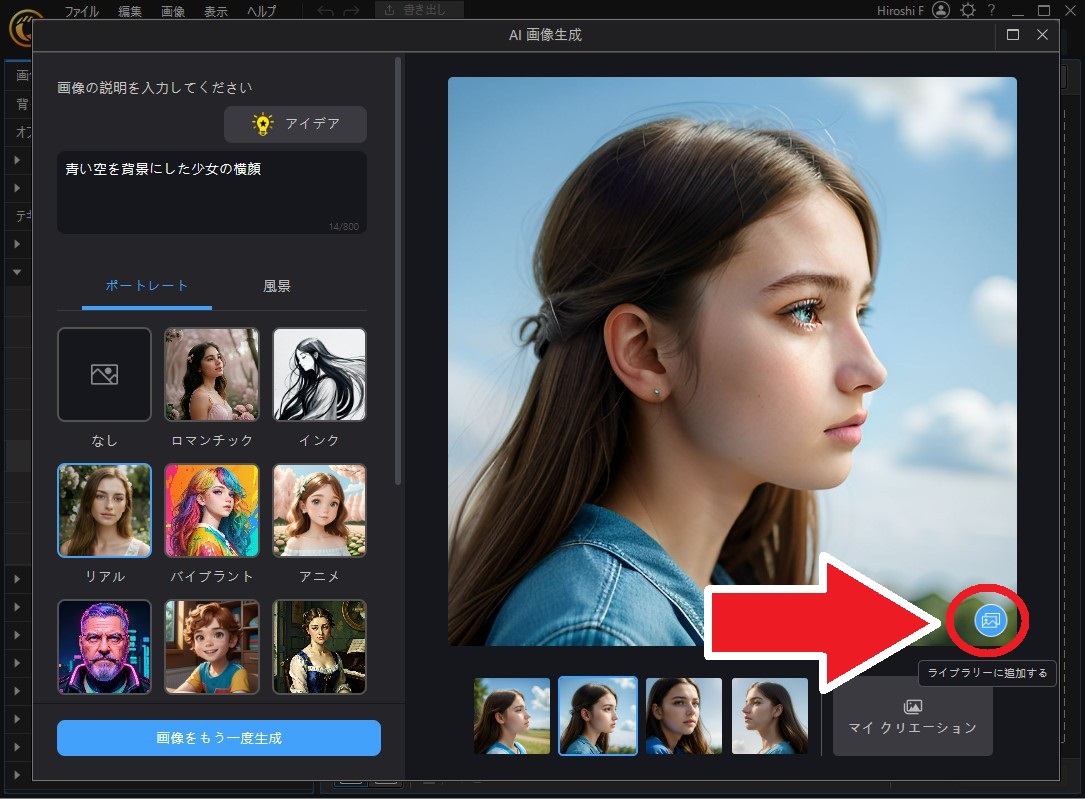Maximize the AI 画像生成 dialog
The height and width of the screenshot is (799, 1085).
[1013, 35]
